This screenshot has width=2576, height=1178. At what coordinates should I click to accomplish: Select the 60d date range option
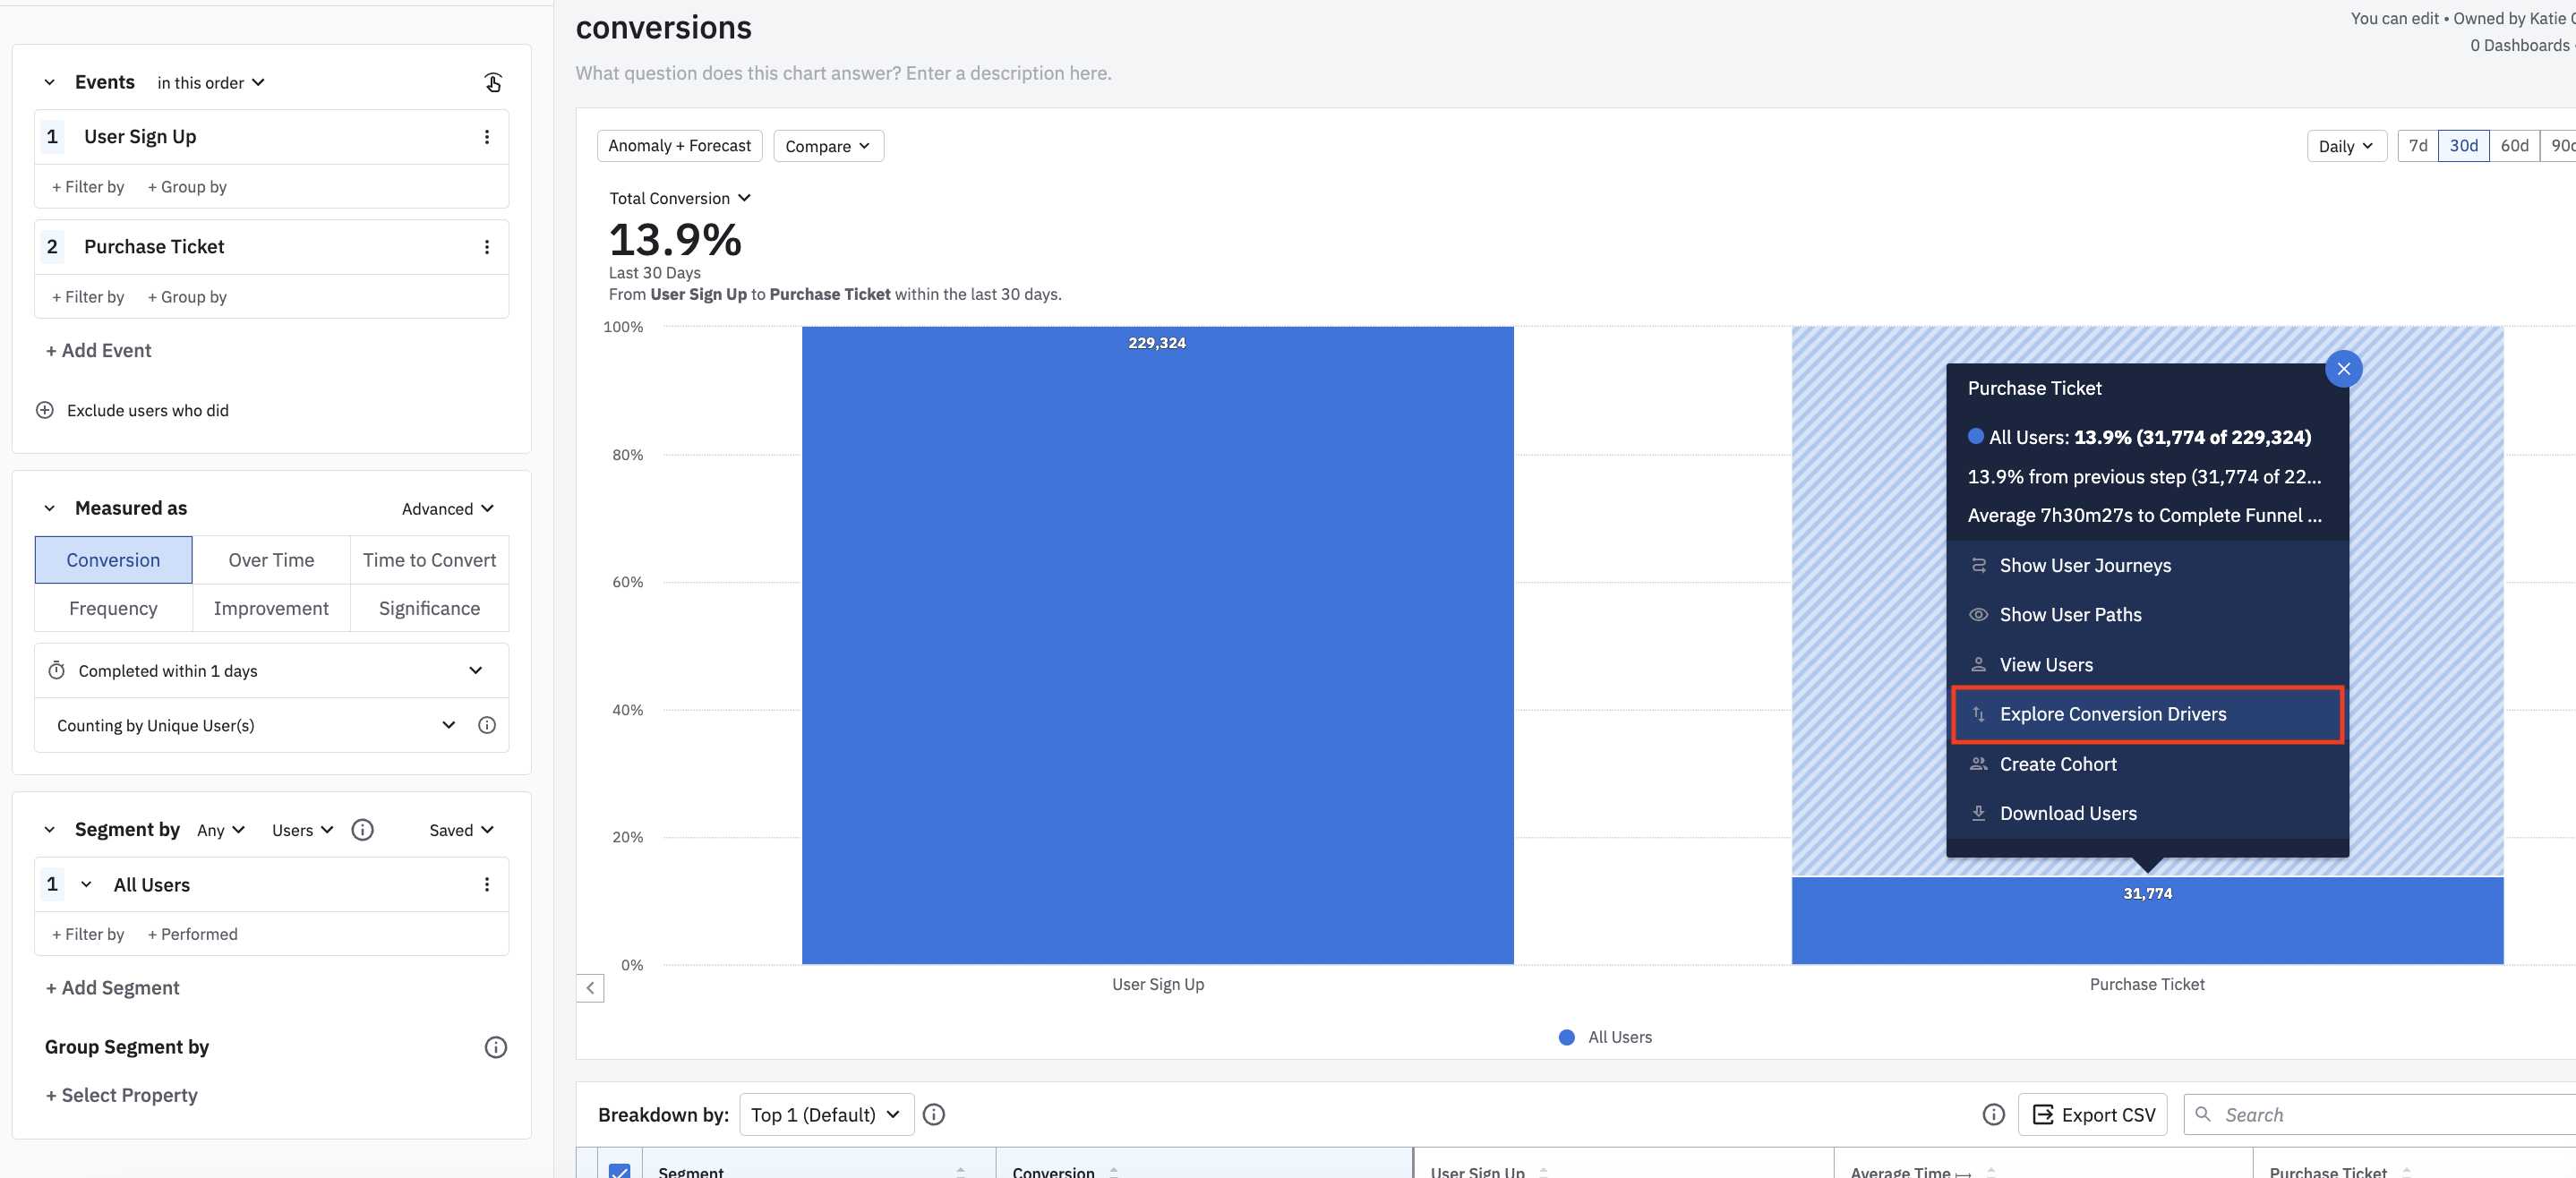(2513, 146)
